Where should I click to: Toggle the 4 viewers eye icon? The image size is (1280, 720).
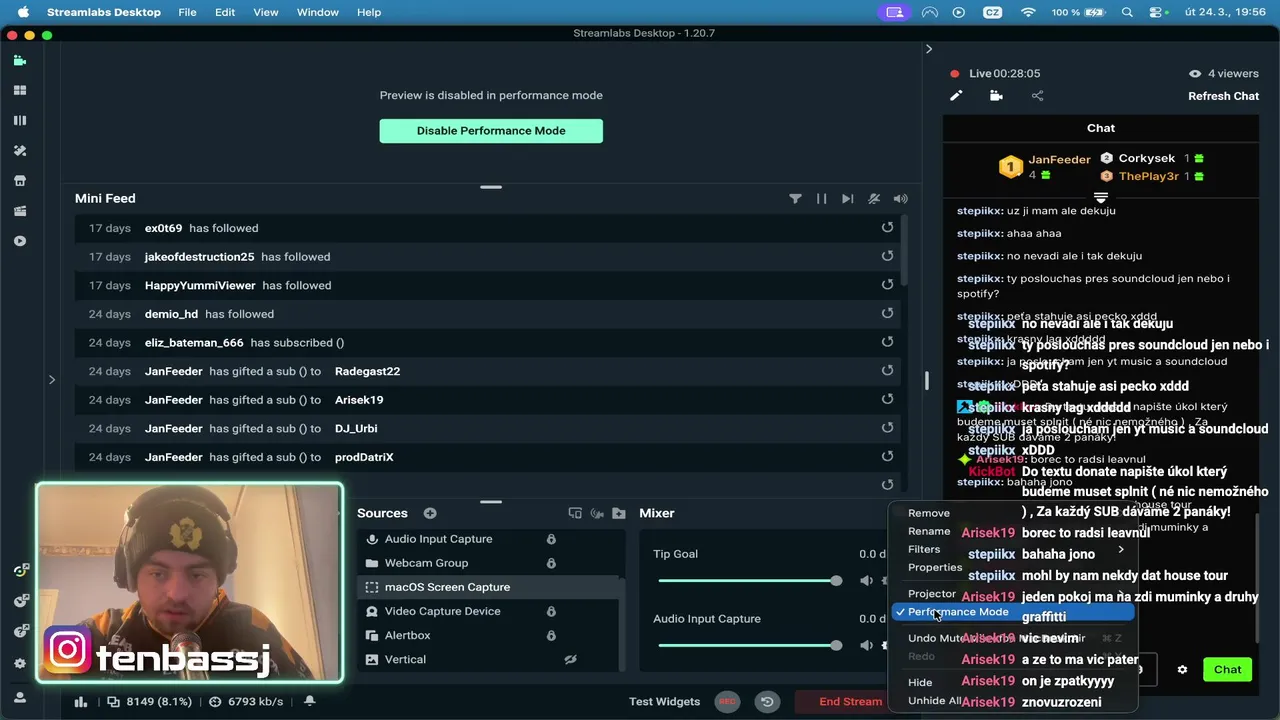coord(1194,74)
